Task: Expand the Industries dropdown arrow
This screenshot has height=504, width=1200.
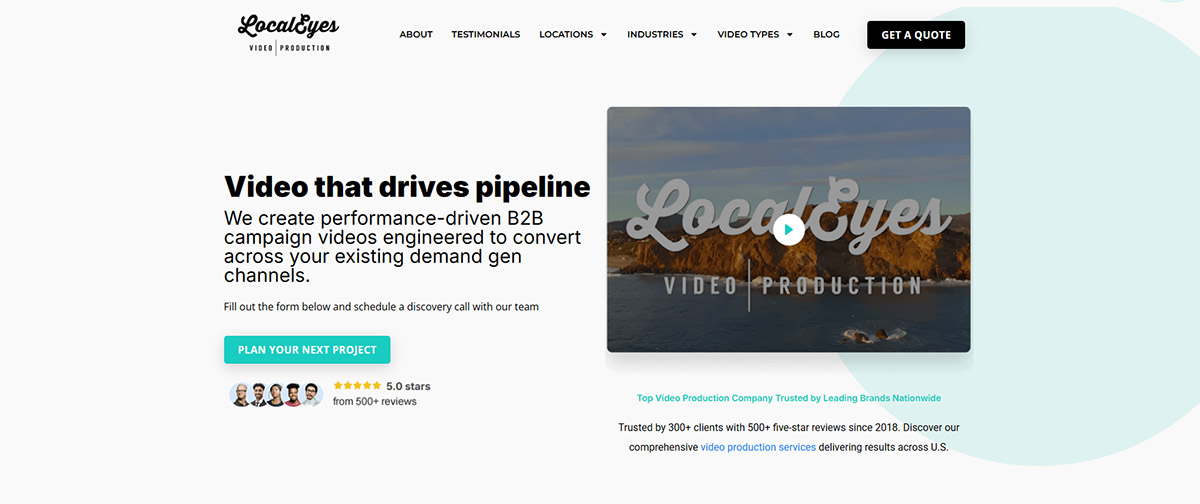Action: click(x=694, y=35)
